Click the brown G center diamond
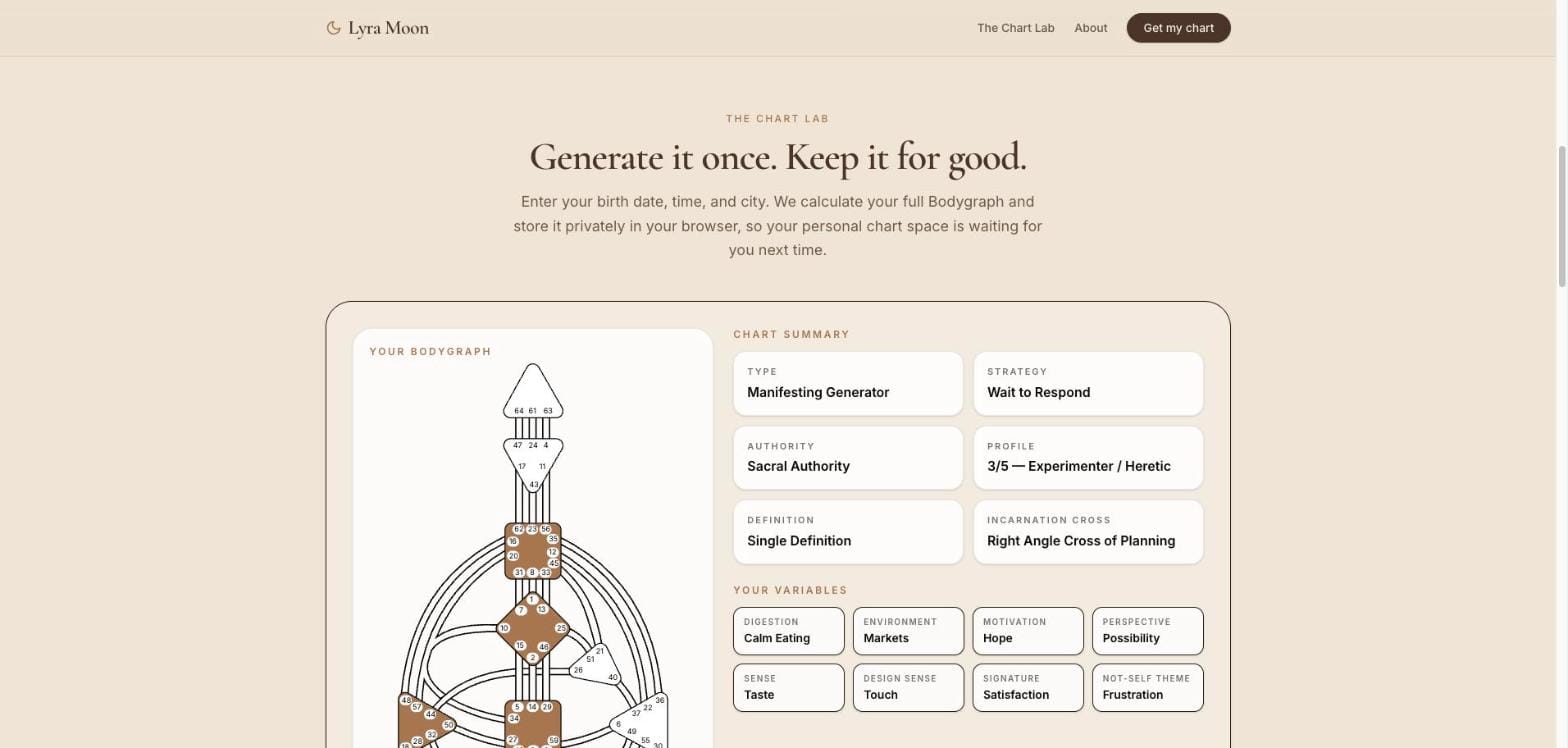Screen dimensions: 1568x748 click(533, 629)
